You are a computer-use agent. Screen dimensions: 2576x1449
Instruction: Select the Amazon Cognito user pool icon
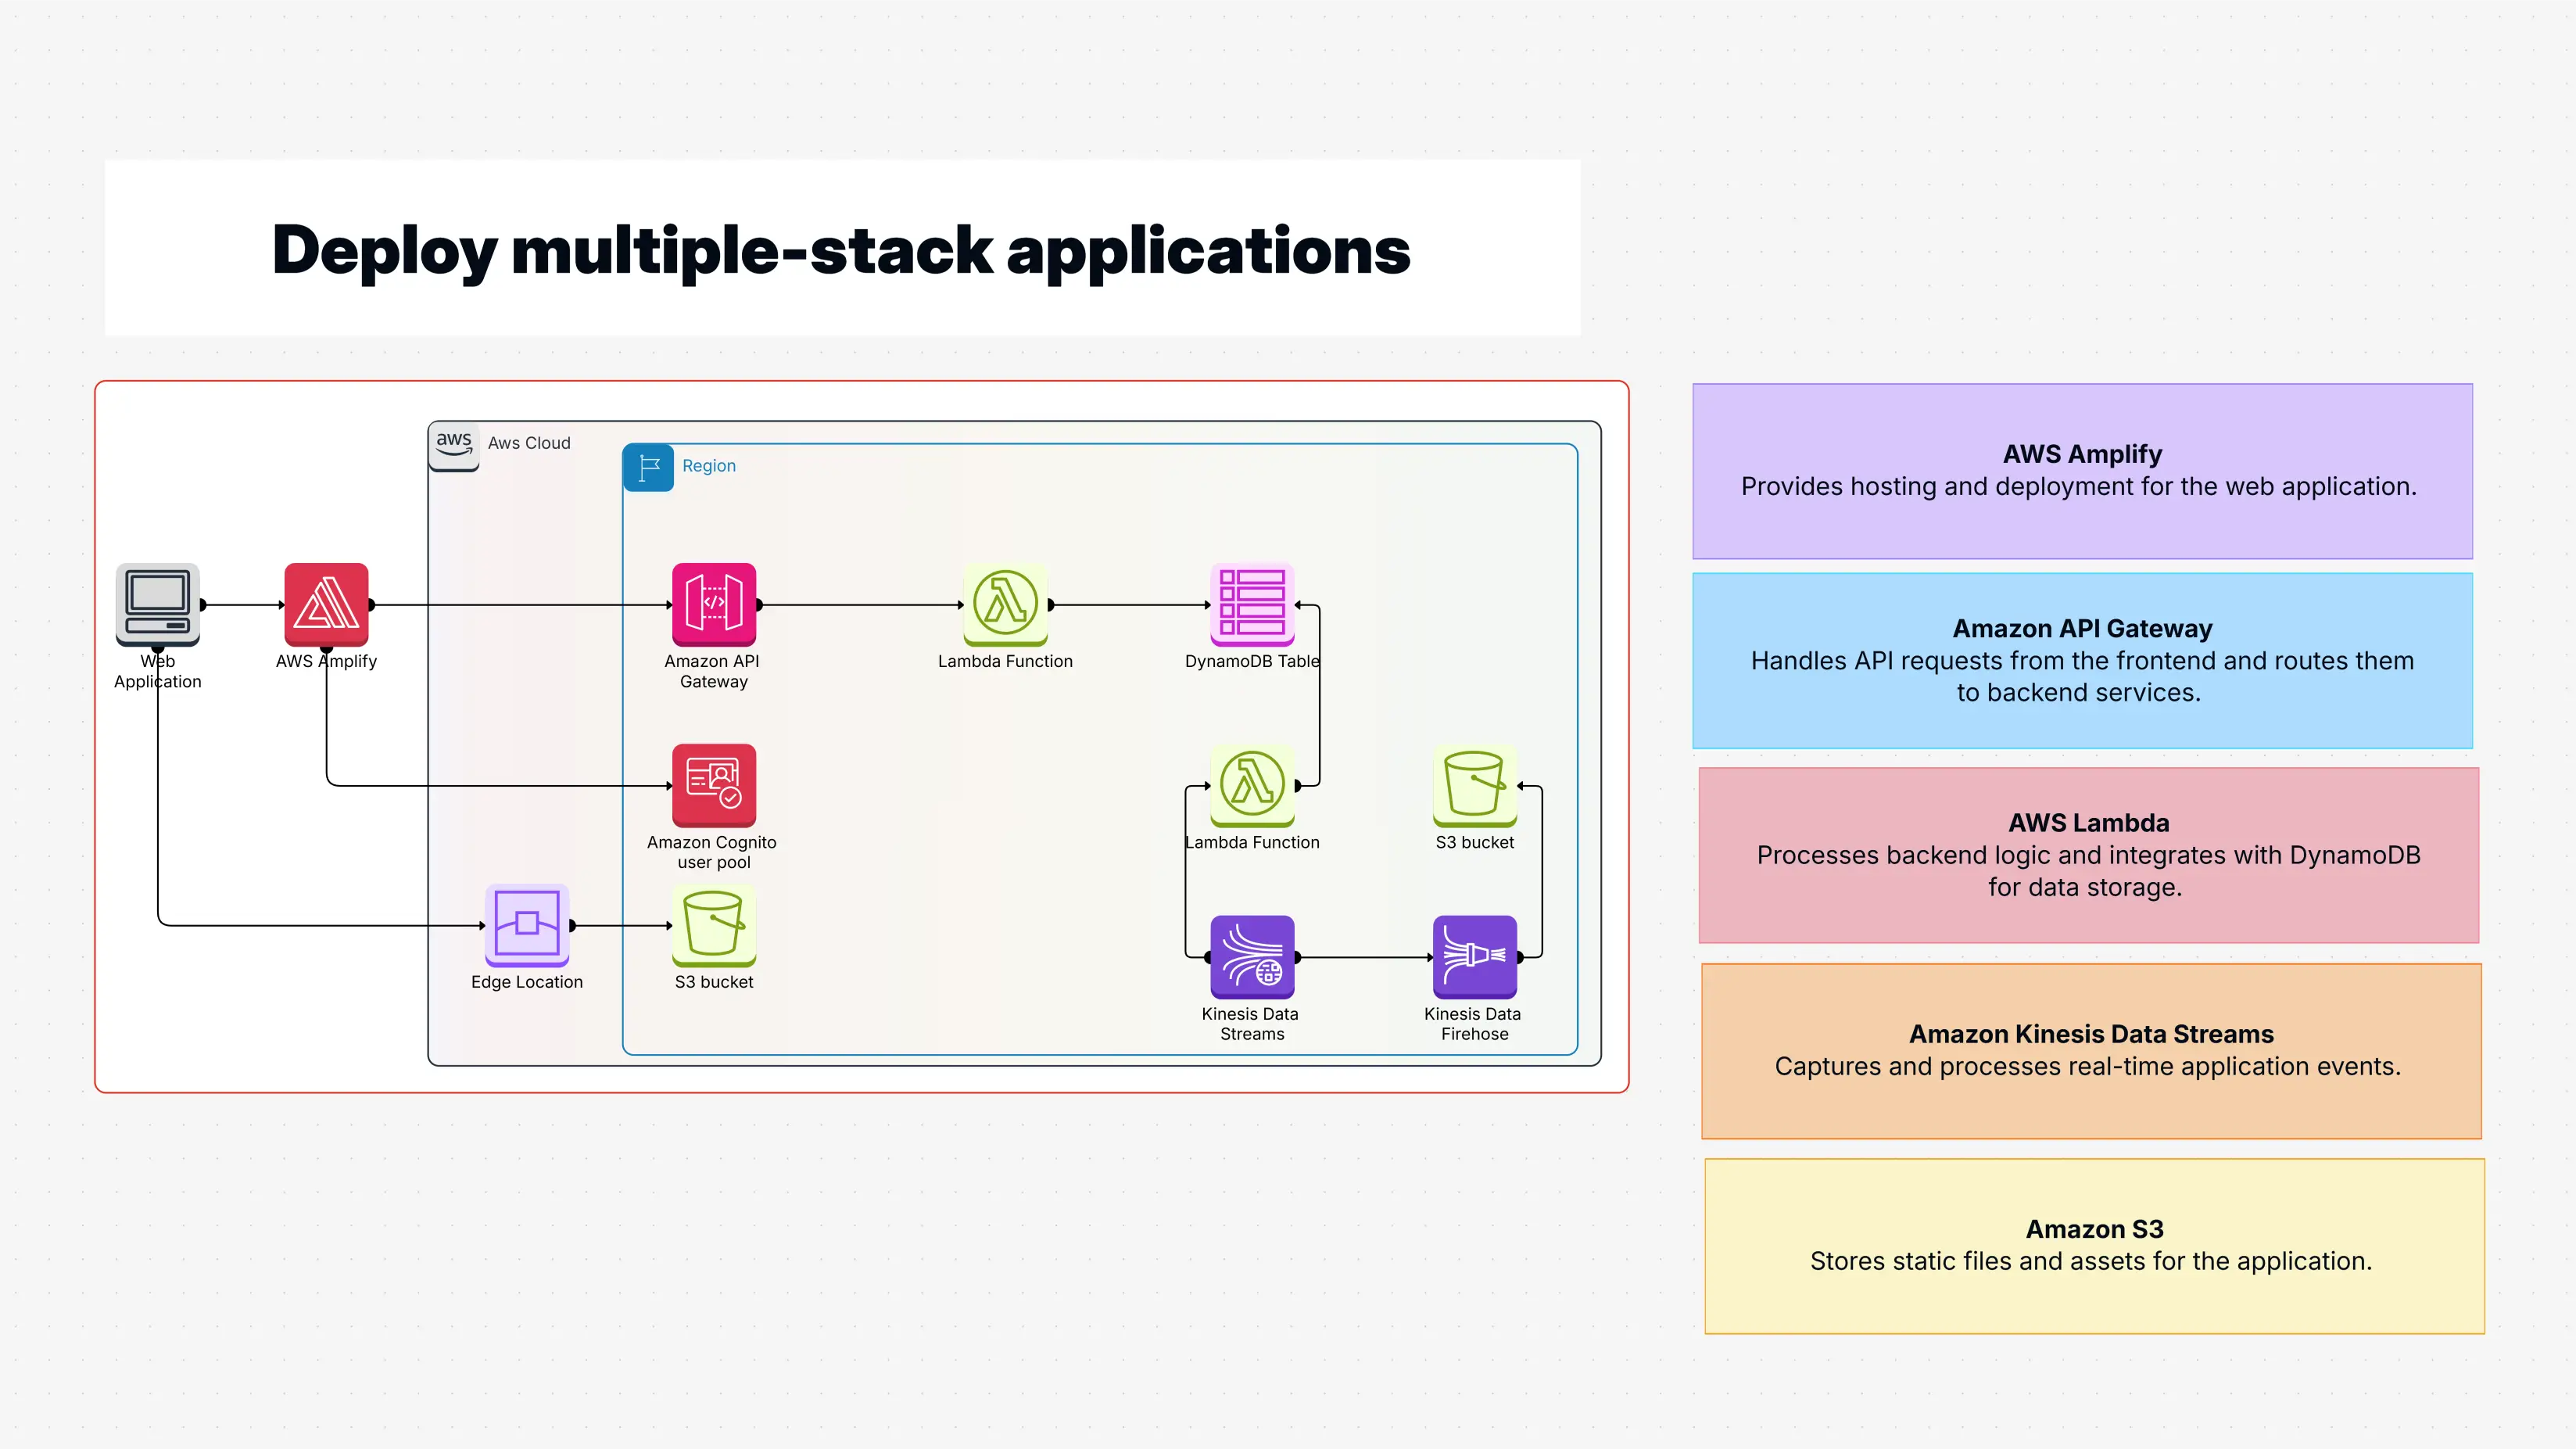click(713, 786)
